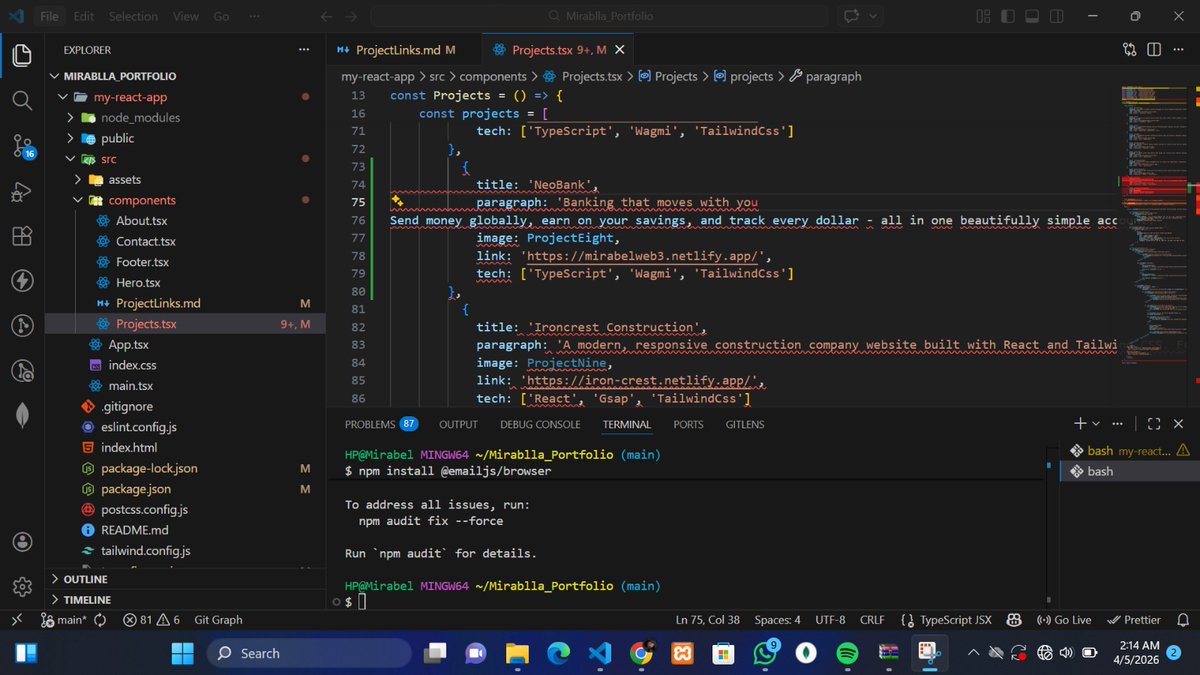Screen dimensions: 1200x675
Task: Open the Manage gear icon
Action: tap(22, 586)
